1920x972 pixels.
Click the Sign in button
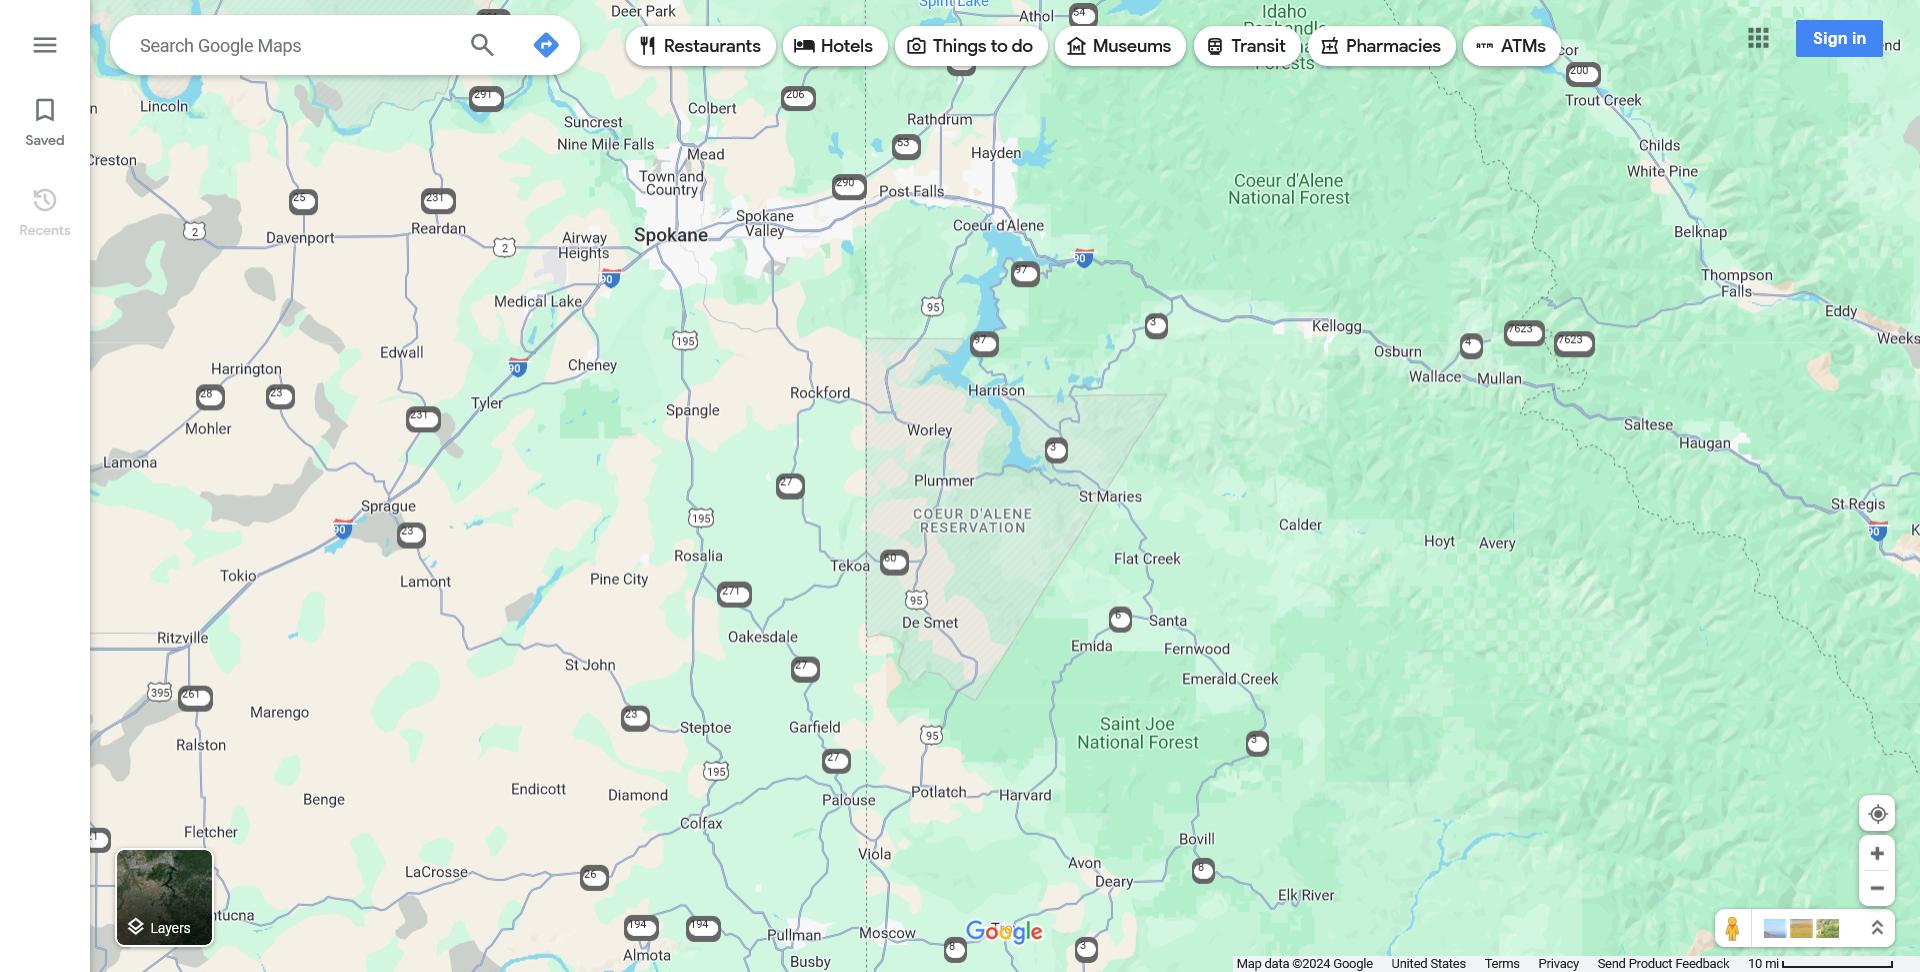1838,39
